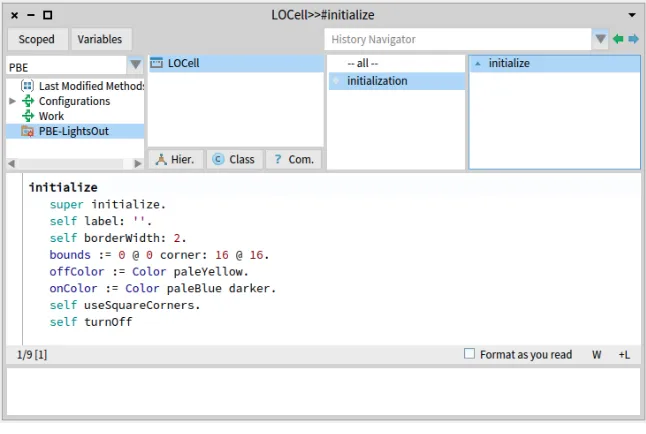The height and width of the screenshot is (434, 646).
Task: Click the Class circle C icon
Action: (218, 159)
